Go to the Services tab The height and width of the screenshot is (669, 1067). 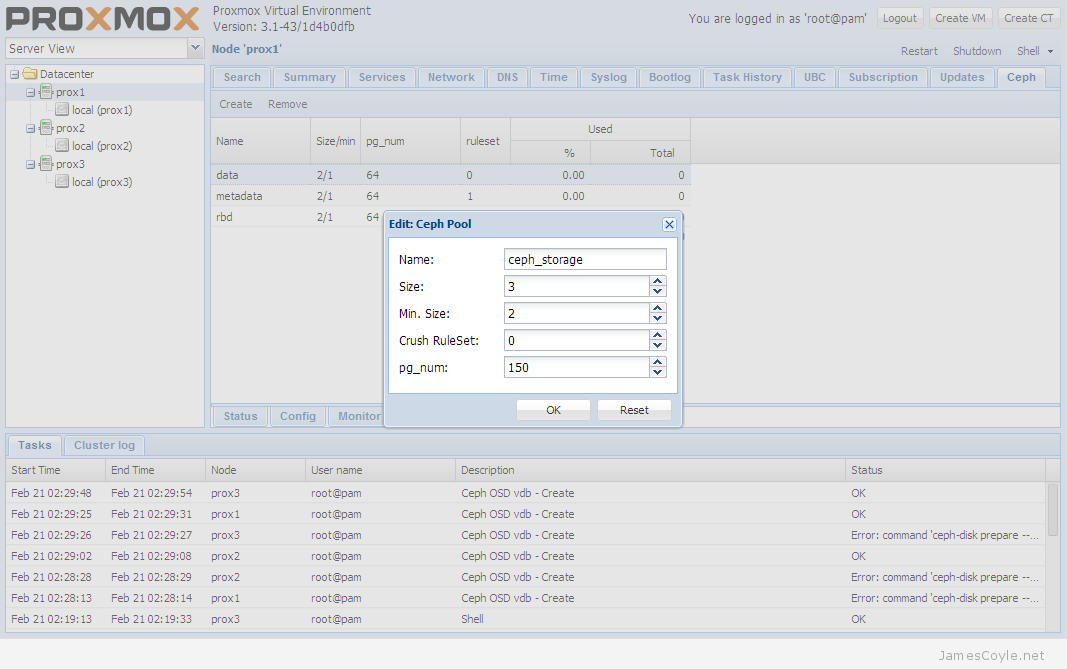point(382,78)
